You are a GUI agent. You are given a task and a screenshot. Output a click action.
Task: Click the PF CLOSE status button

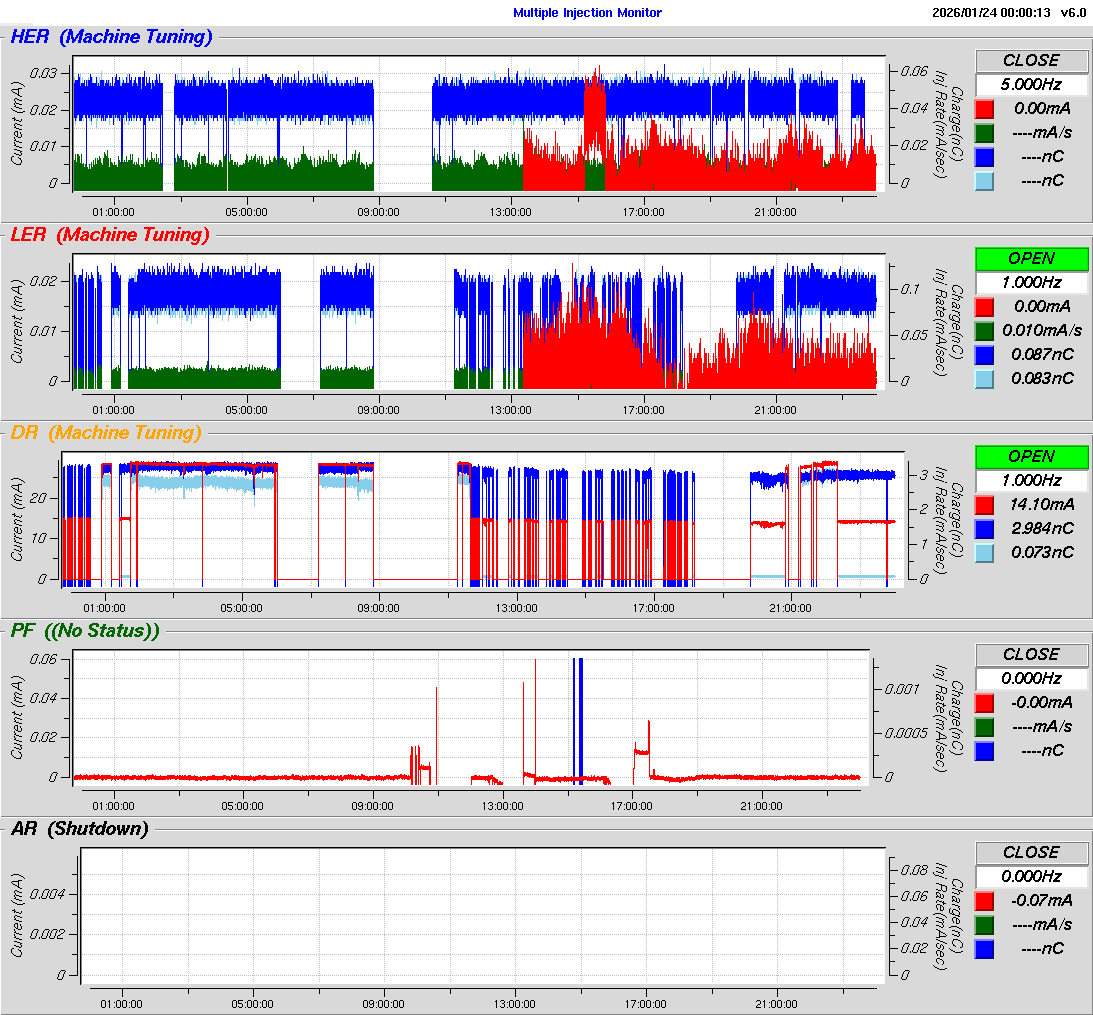[1031, 655]
